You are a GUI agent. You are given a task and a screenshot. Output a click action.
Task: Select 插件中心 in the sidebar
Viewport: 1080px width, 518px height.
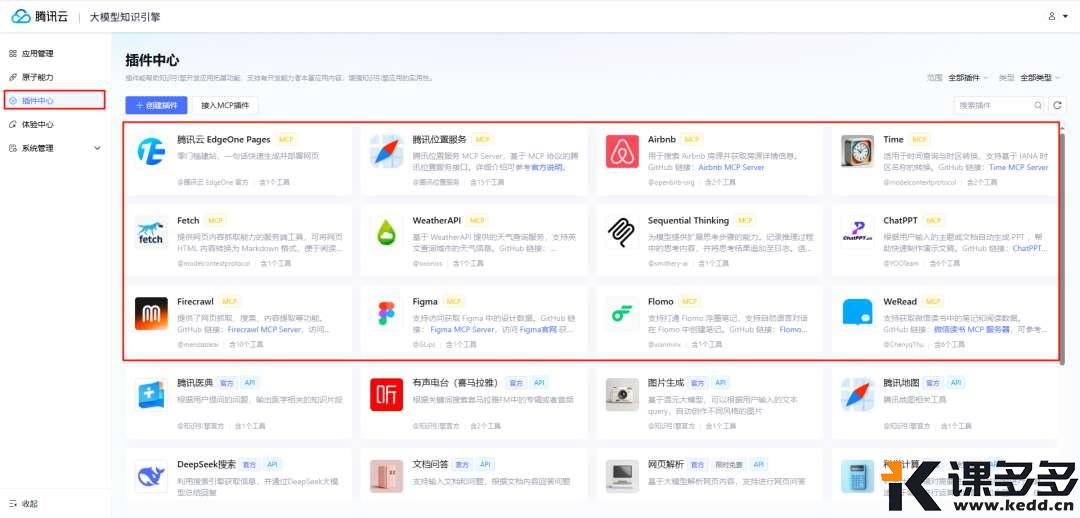click(55, 101)
